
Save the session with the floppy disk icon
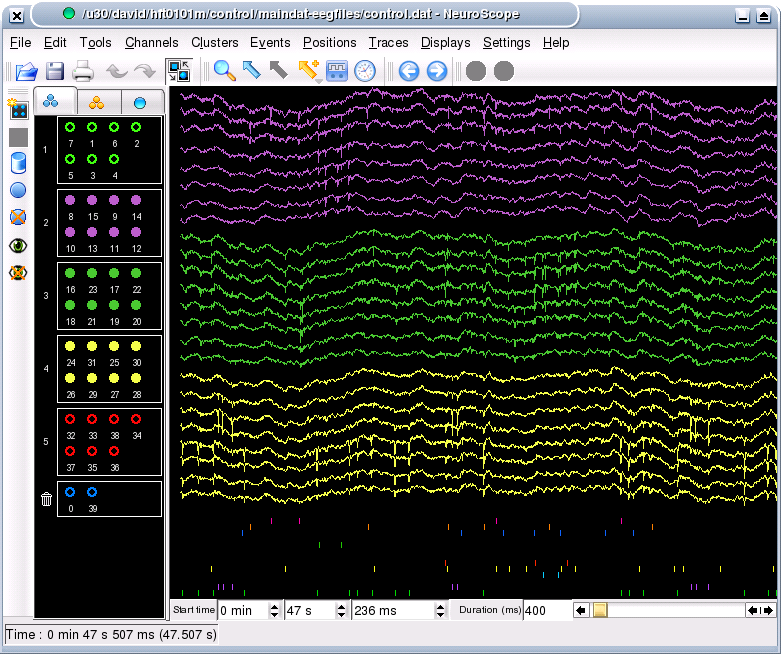(x=55, y=71)
